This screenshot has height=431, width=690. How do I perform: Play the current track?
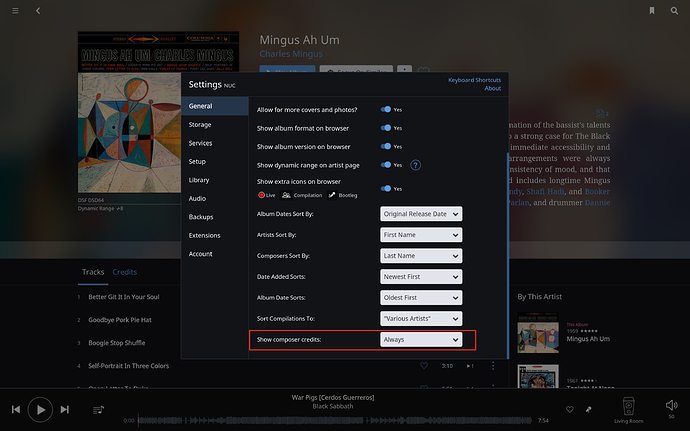pyautogui.click(x=40, y=410)
